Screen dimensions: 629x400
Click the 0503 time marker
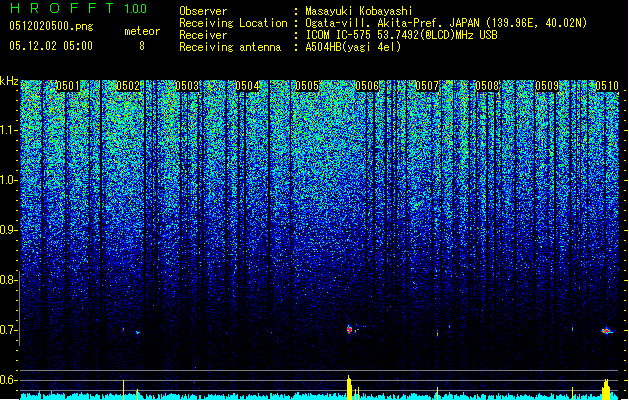click(187, 86)
